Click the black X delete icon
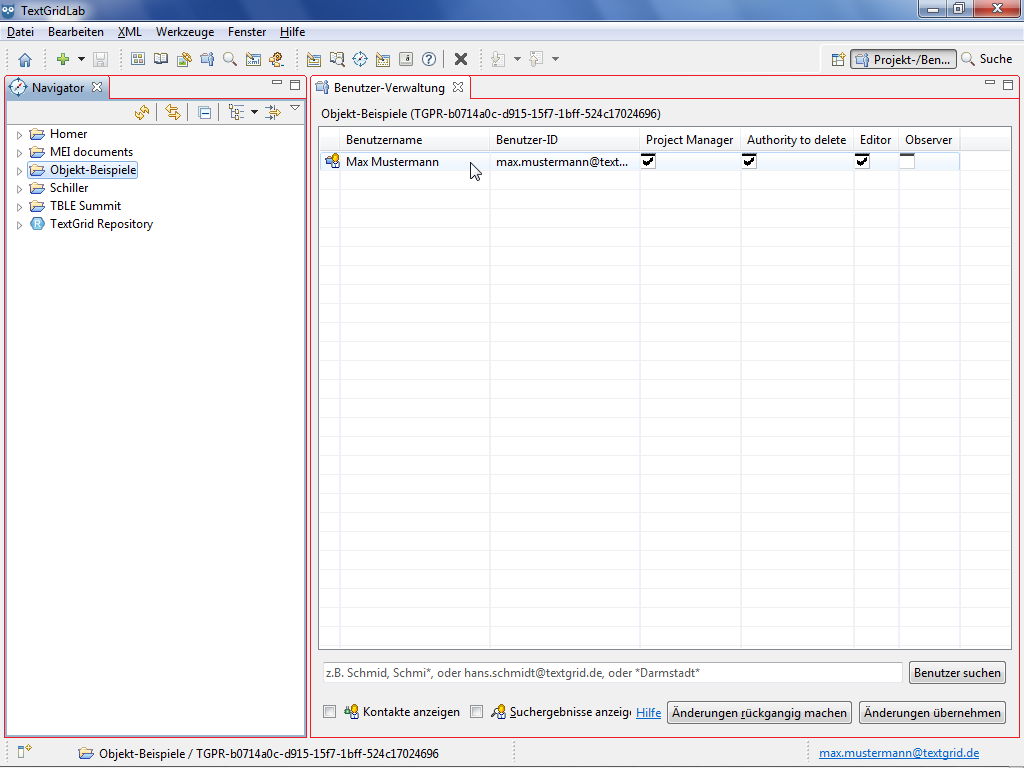This screenshot has width=1024, height=768. tap(461, 60)
